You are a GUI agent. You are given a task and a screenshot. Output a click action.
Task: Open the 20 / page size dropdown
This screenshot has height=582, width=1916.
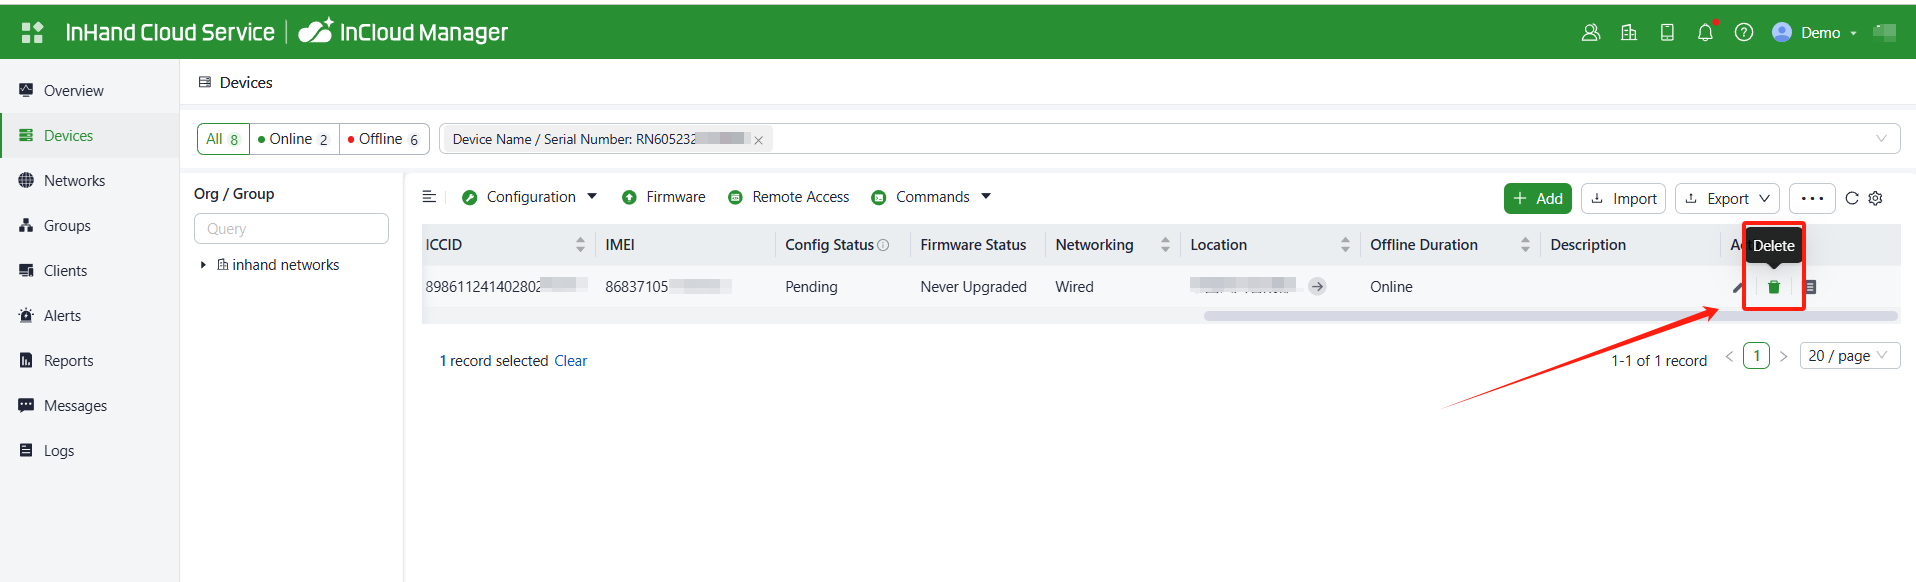click(x=1848, y=356)
